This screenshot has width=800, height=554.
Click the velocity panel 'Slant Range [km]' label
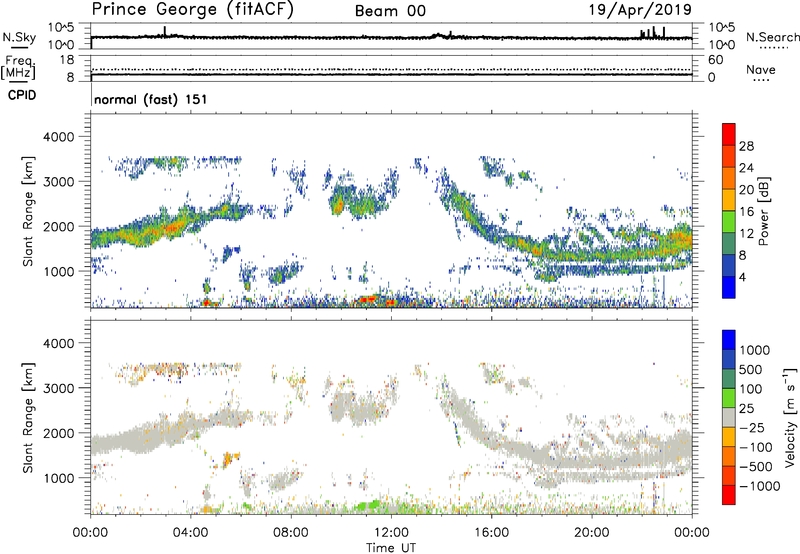(x=28, y=417)
